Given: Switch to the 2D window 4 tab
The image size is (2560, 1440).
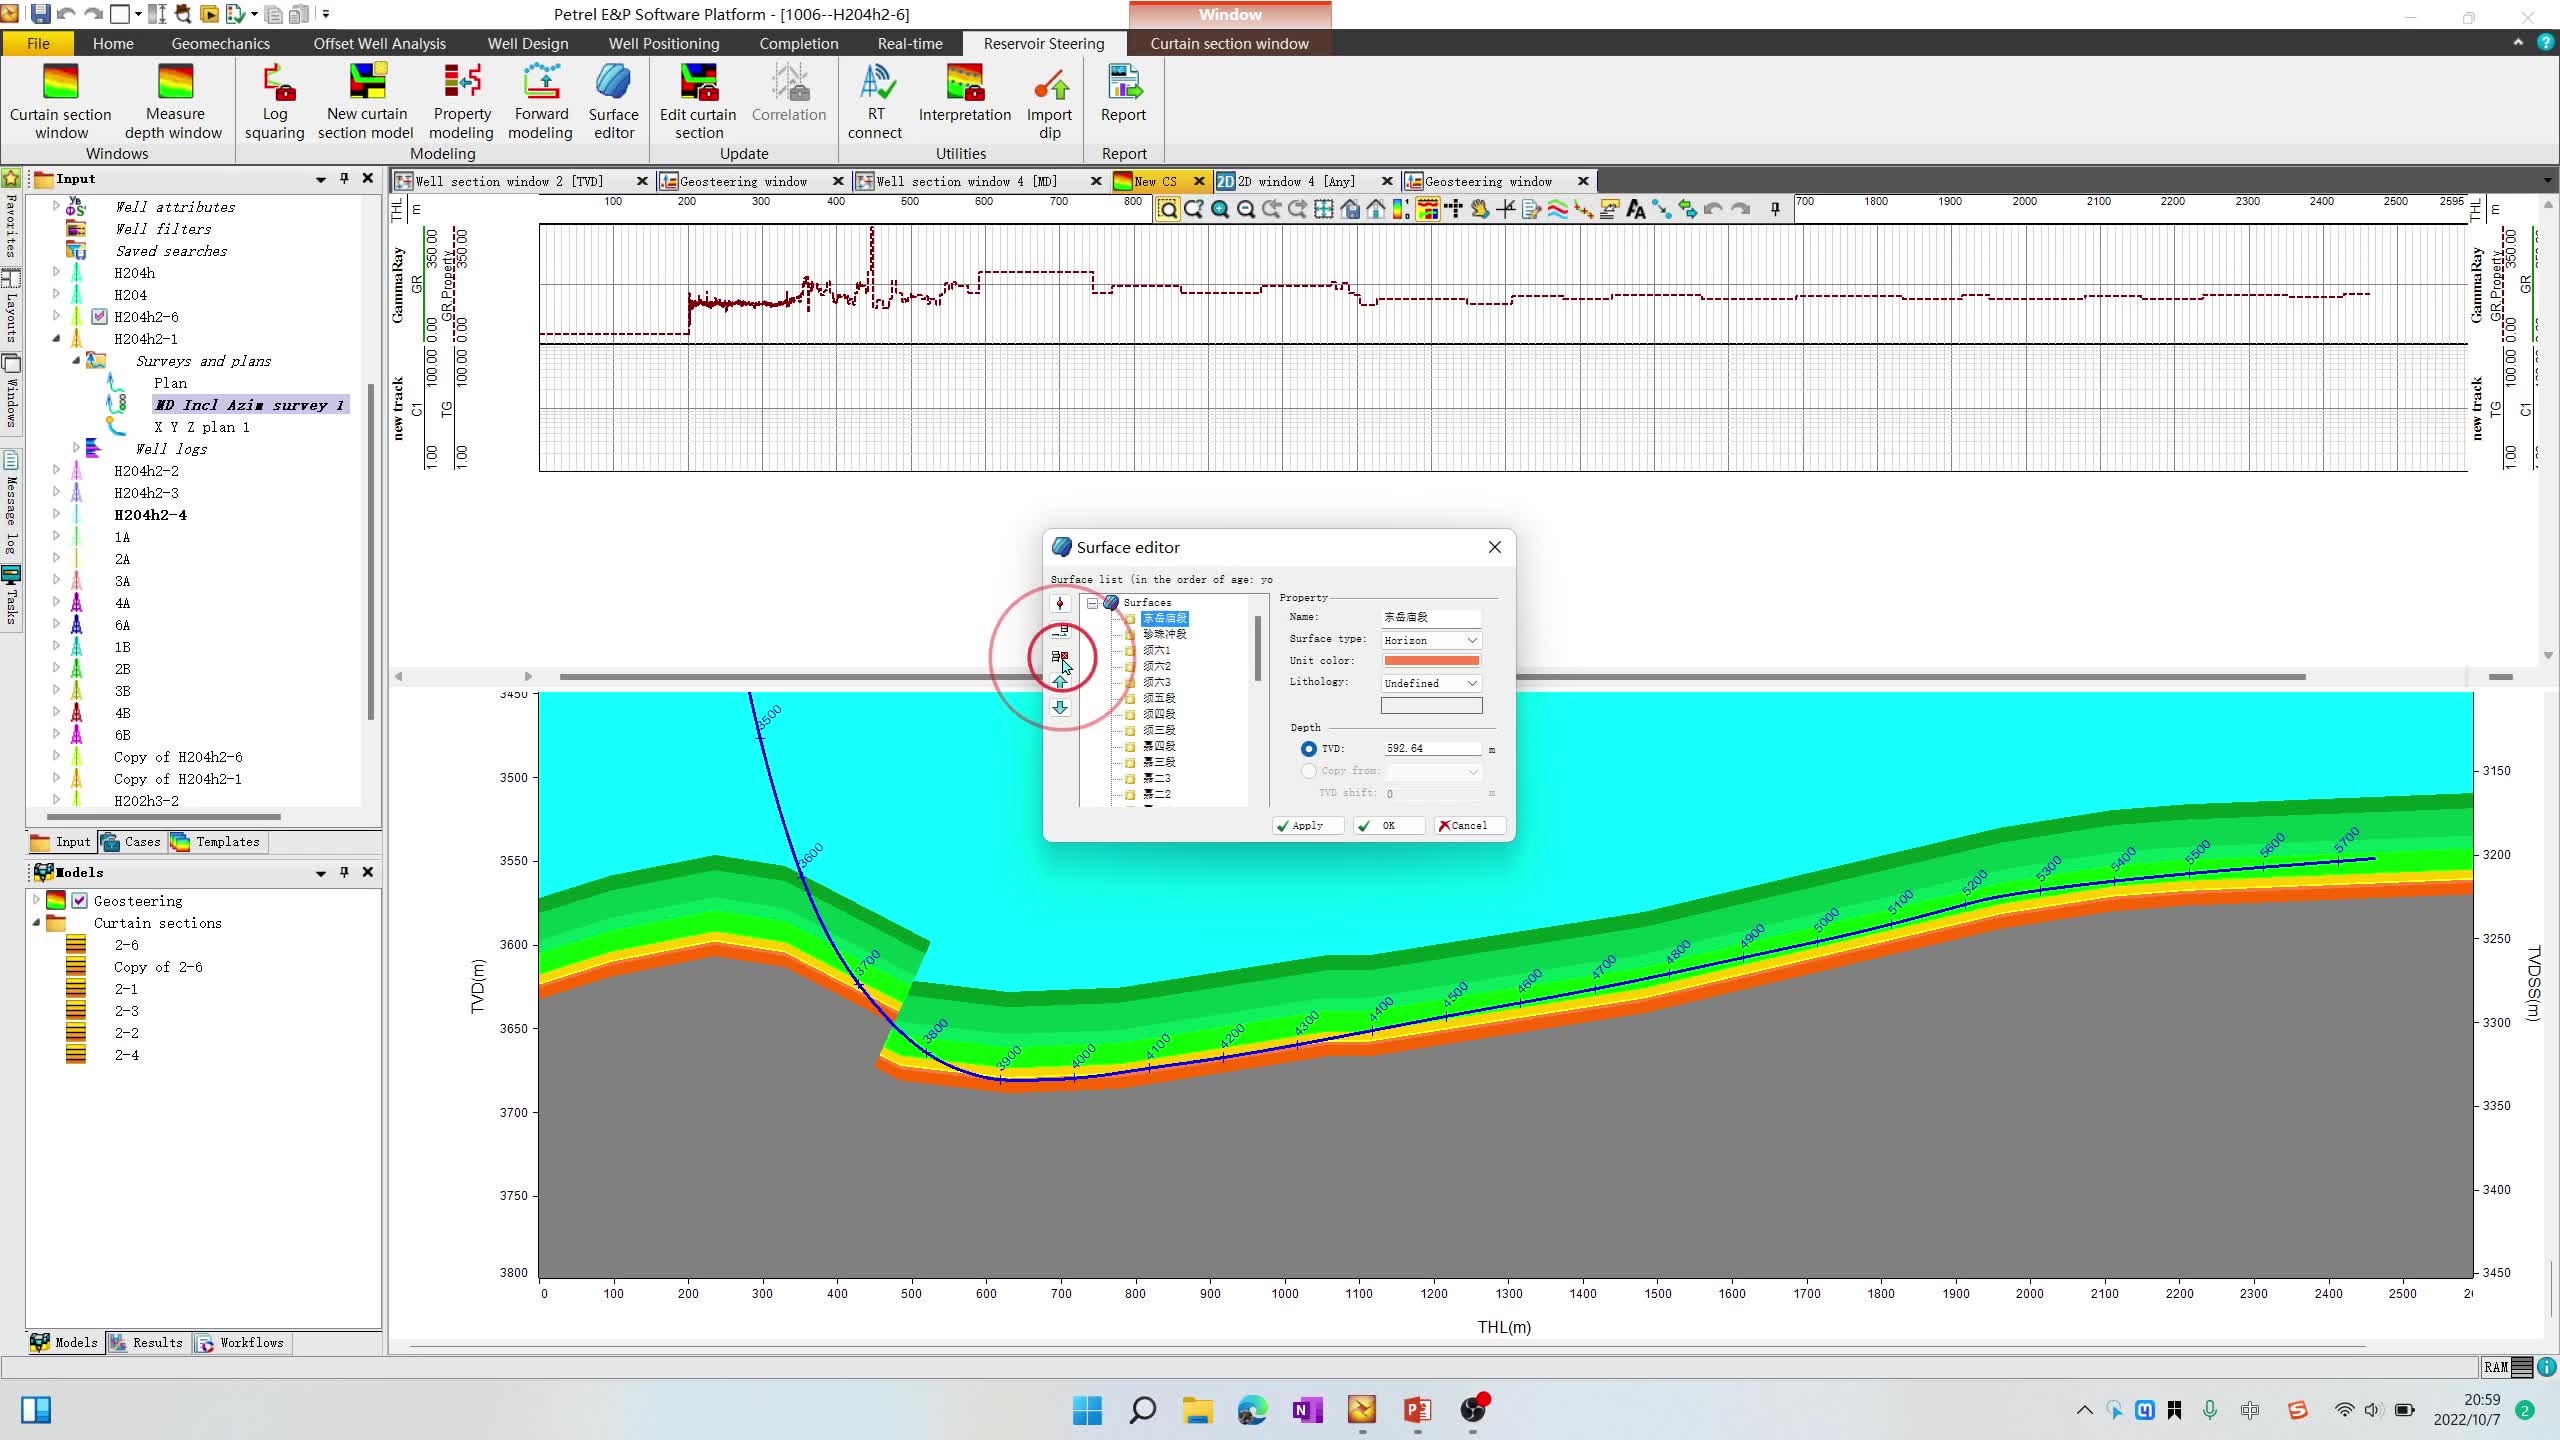Looking at the screenshot, I should 1295,181.
